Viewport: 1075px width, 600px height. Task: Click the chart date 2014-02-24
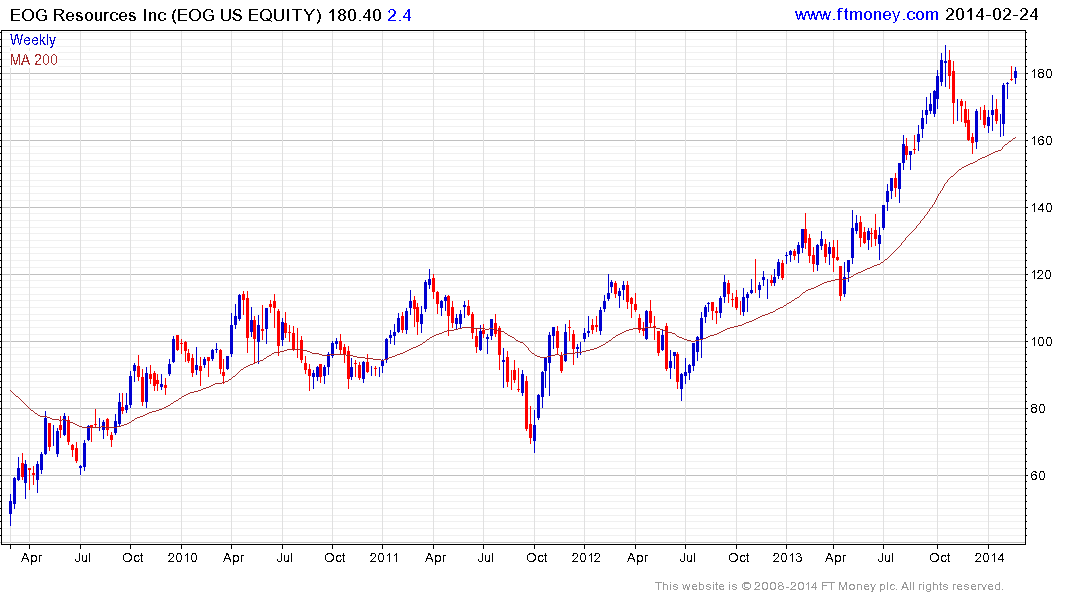pos(991,14)
